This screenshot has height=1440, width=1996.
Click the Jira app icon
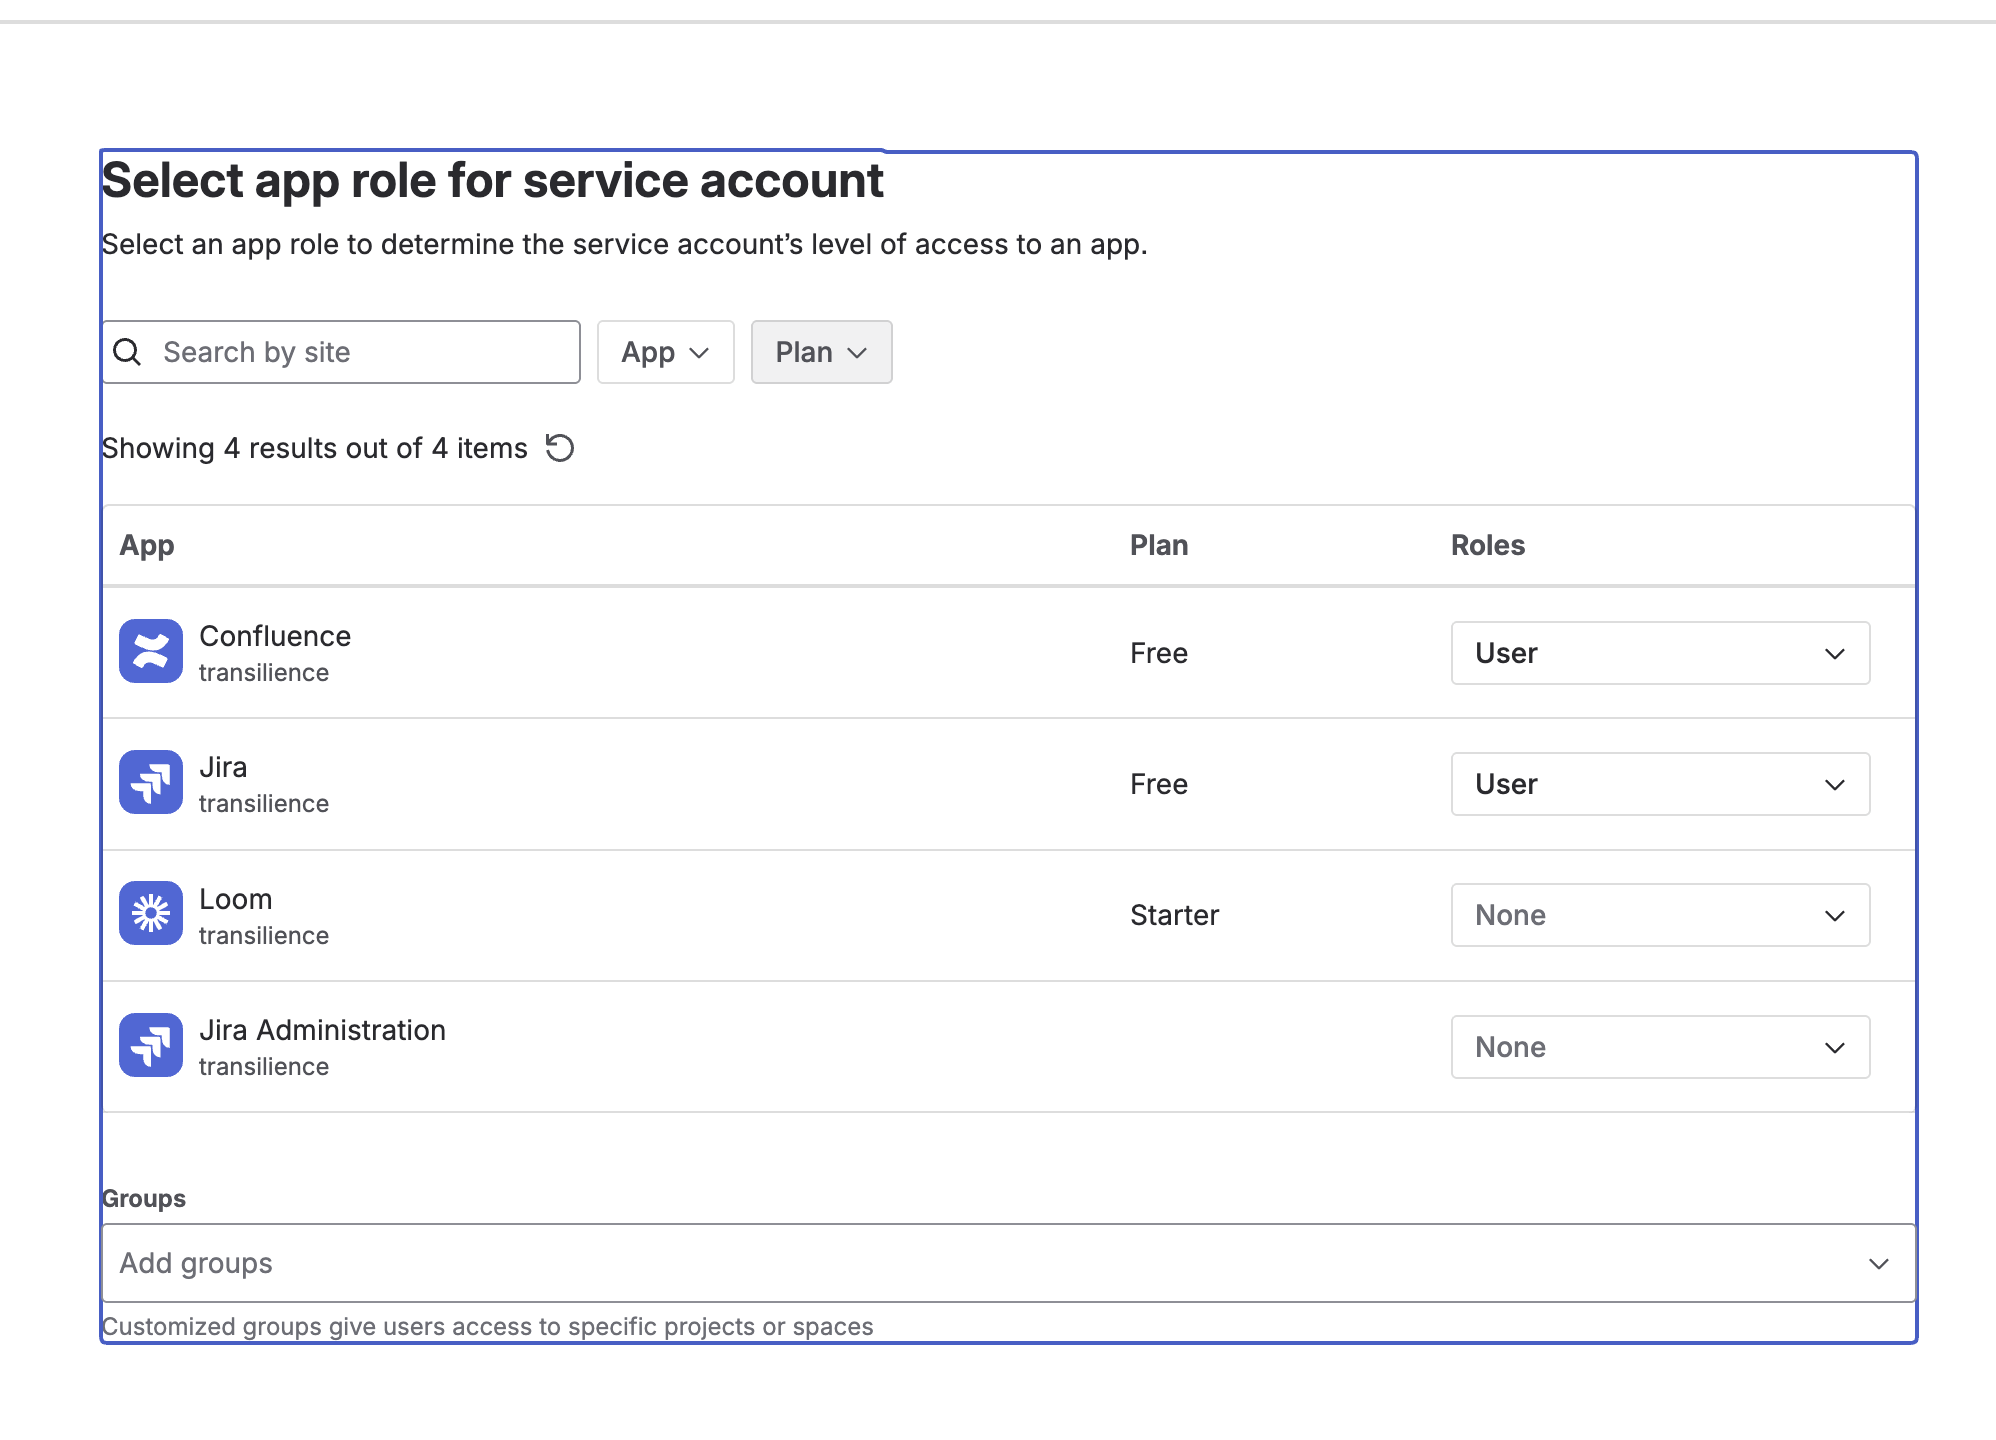[151, 782]
